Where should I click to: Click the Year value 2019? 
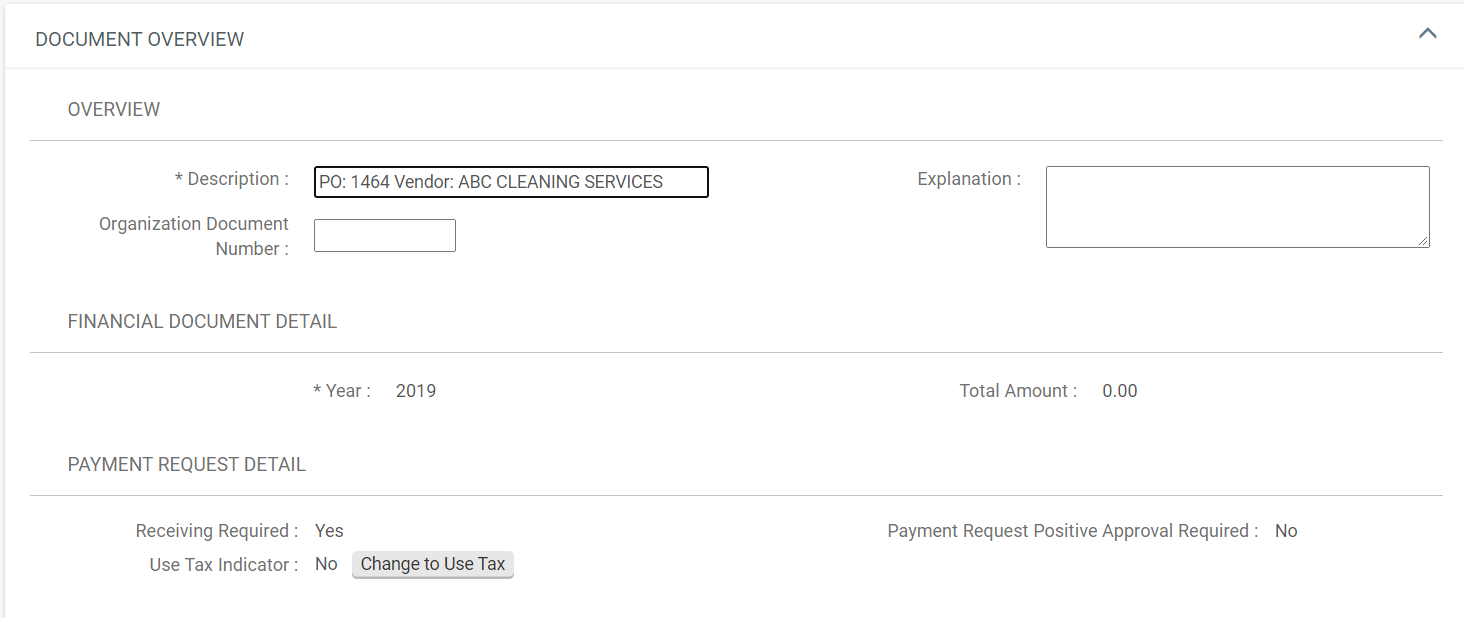416,391
